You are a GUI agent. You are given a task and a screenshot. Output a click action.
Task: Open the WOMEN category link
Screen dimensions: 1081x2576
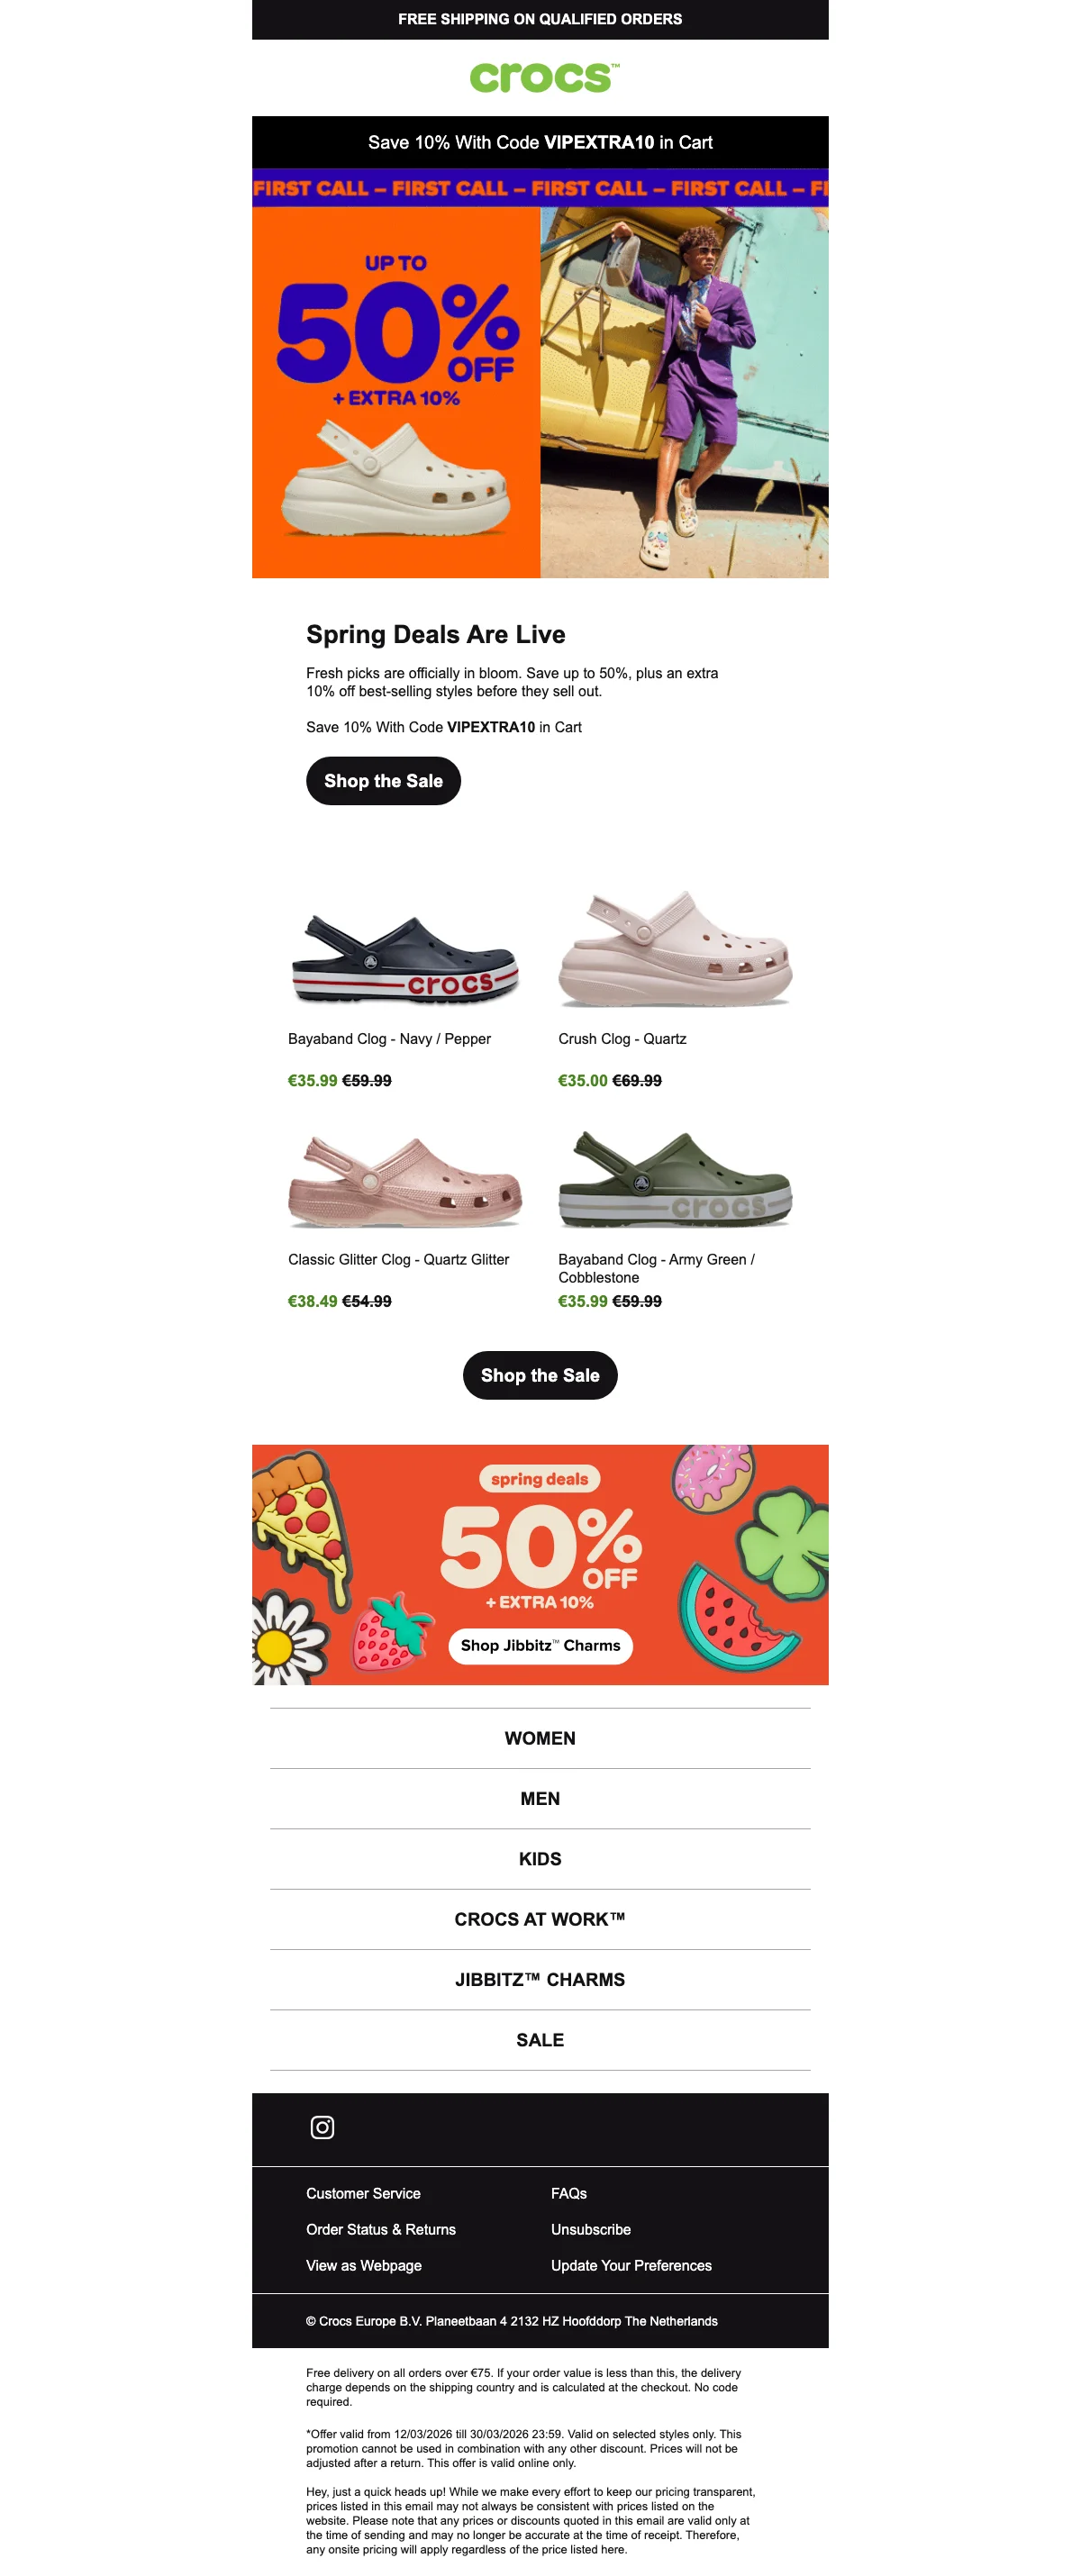tap(540, 1738)
